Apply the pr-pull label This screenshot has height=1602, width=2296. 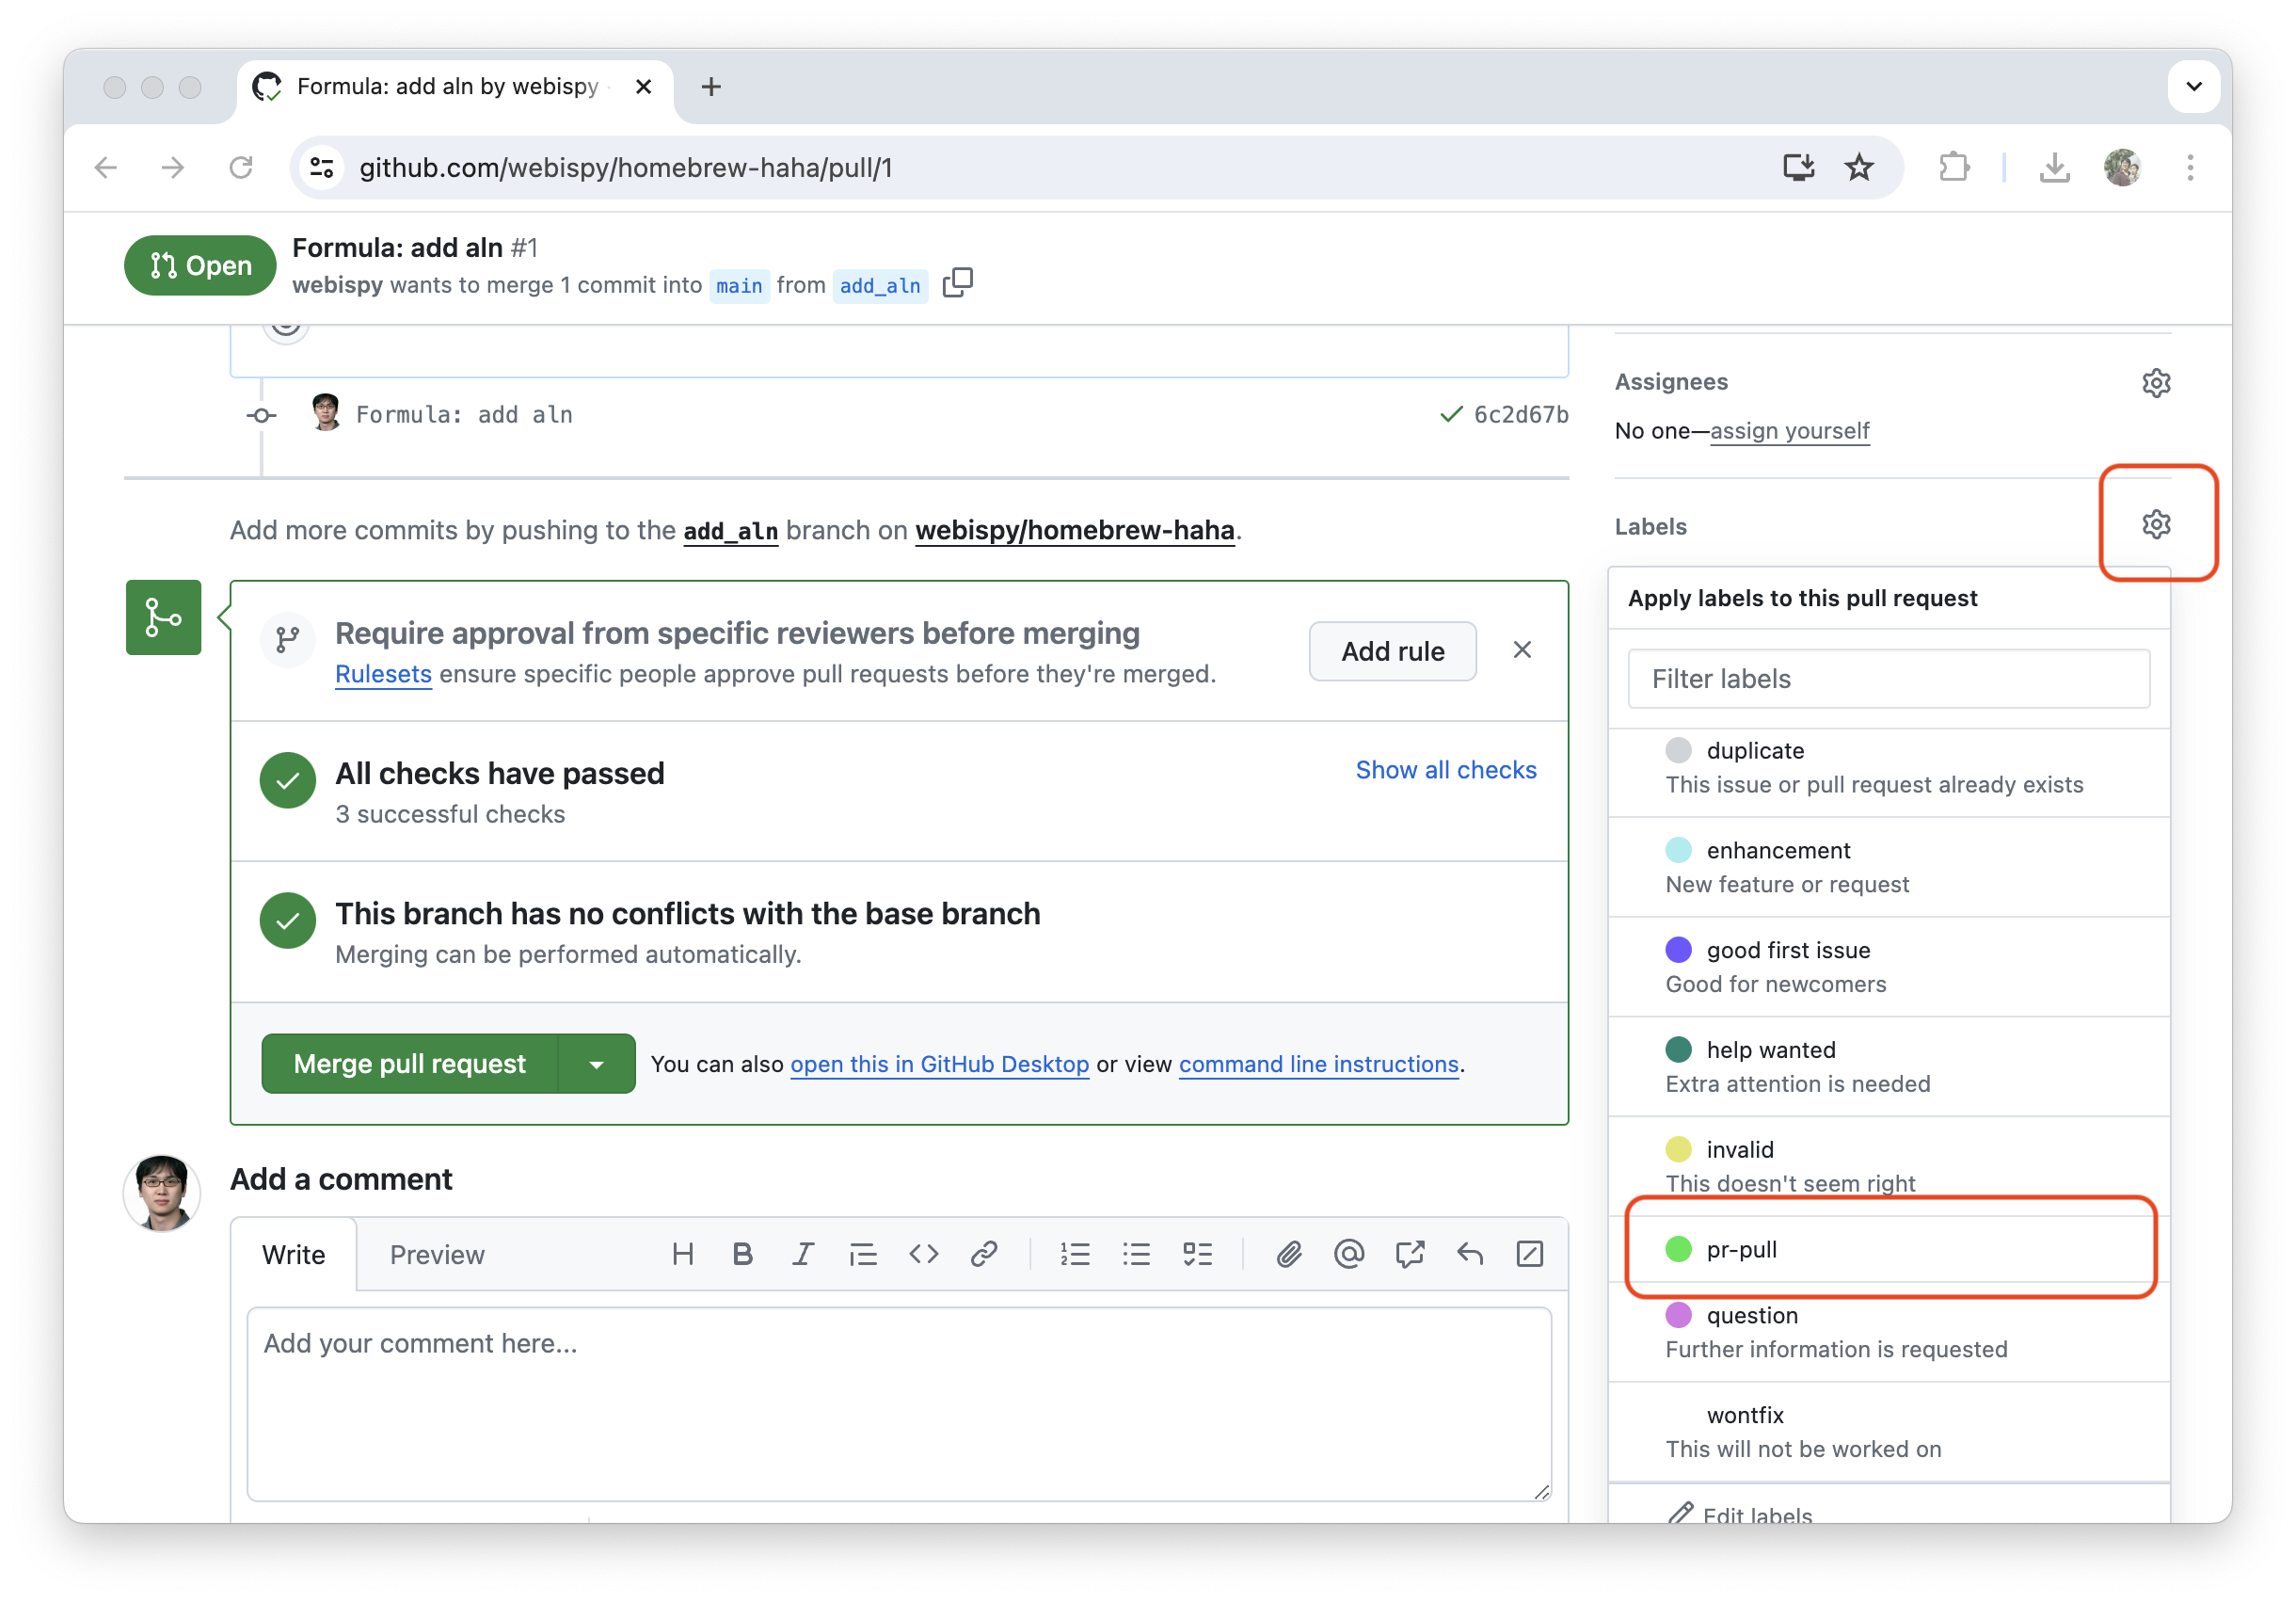pos(1888,1249)
